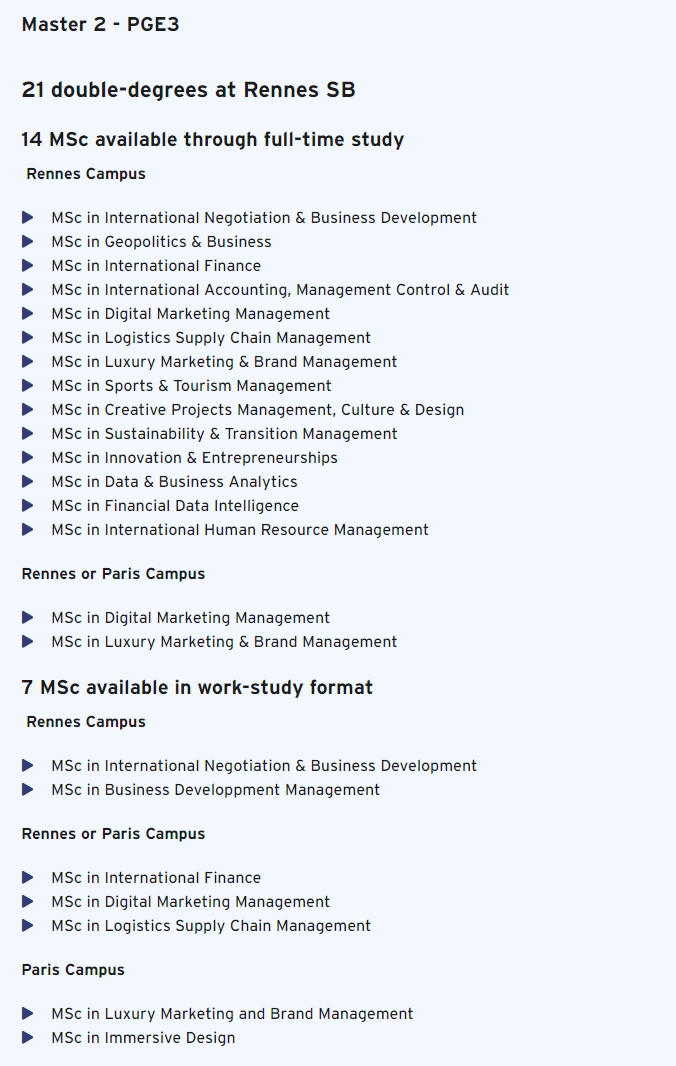Click the arrow bullet beside MSc in Immersive Design

(x=28, y=1037)
